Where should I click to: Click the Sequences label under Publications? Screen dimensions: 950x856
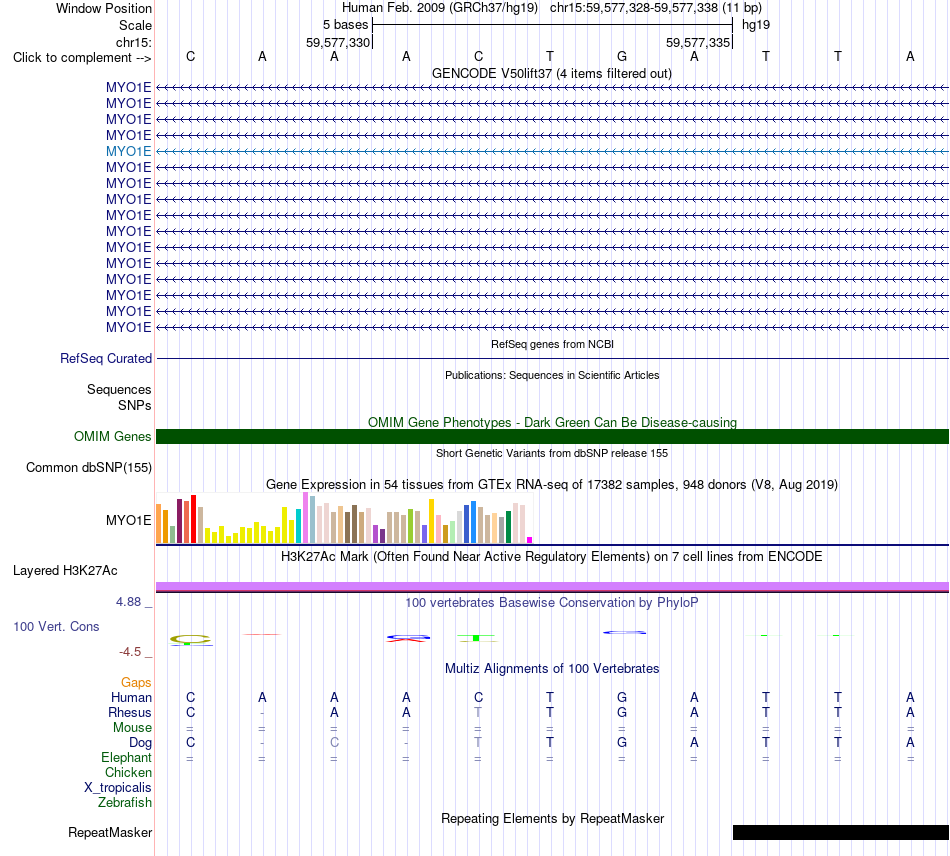click(x=119, y=390)
